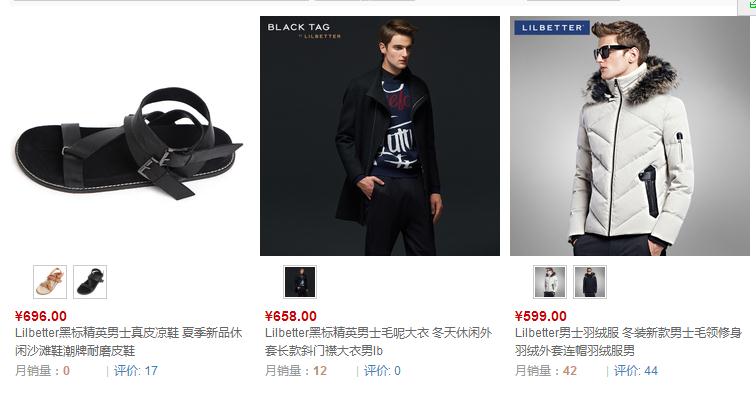Click the BLACK TAG logo on coat image

(304, 29)
